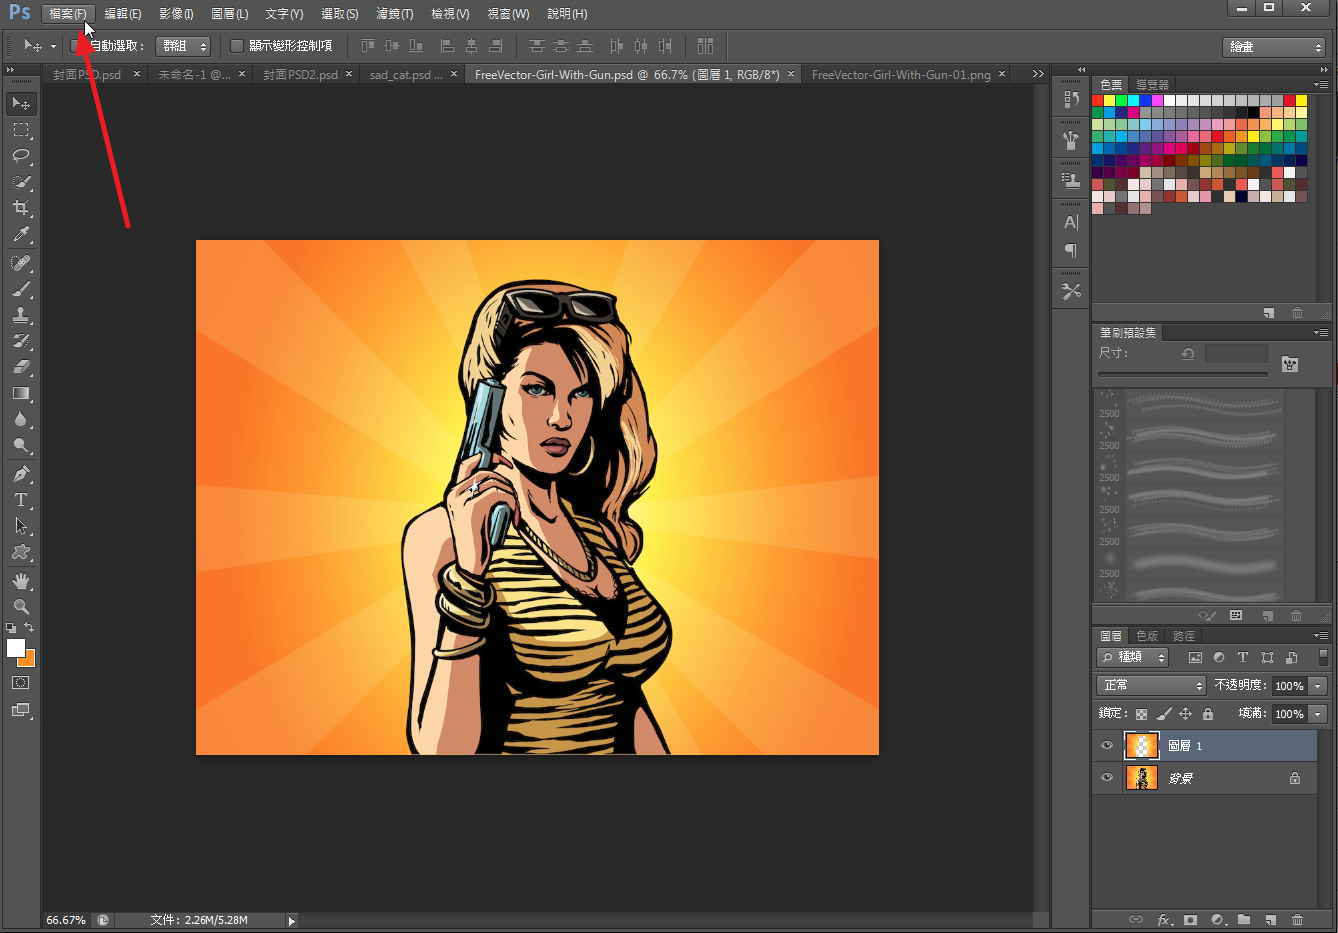Delete layer using Layers panel trash icon
The height and width of the screenshot is (933, 1338).
(x=1297, y=920)
